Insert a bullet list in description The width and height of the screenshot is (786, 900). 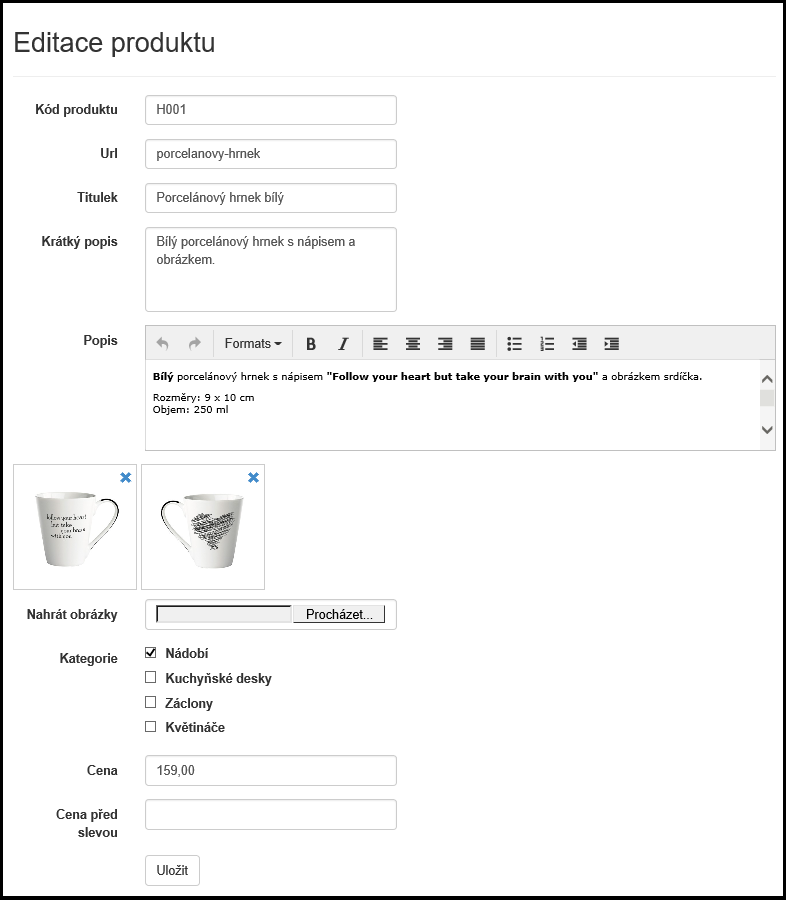click(515, 343)
